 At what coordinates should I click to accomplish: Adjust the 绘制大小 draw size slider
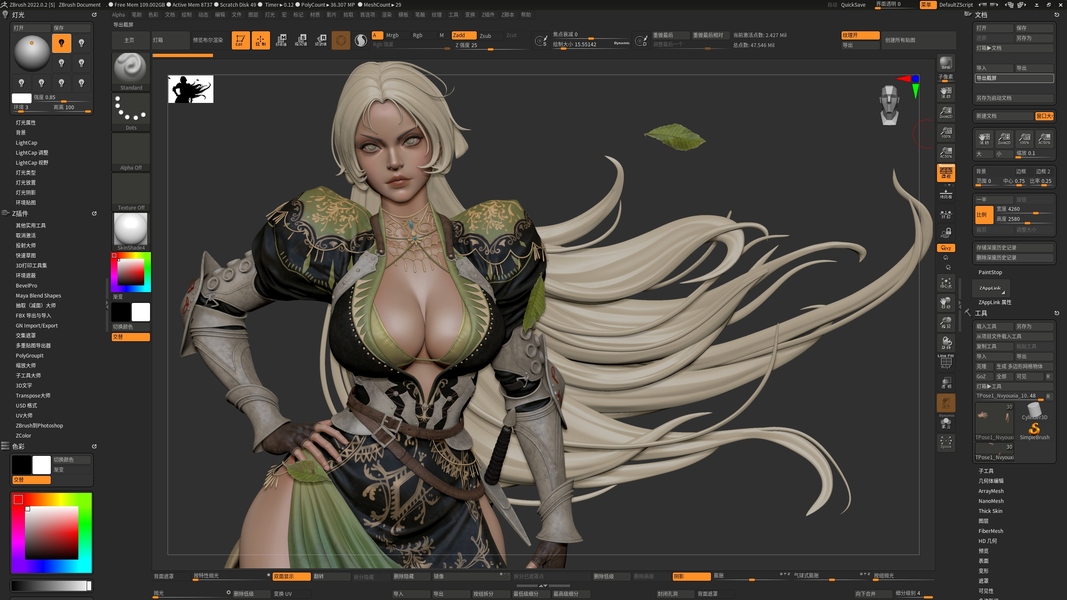[x=591, y=44]
